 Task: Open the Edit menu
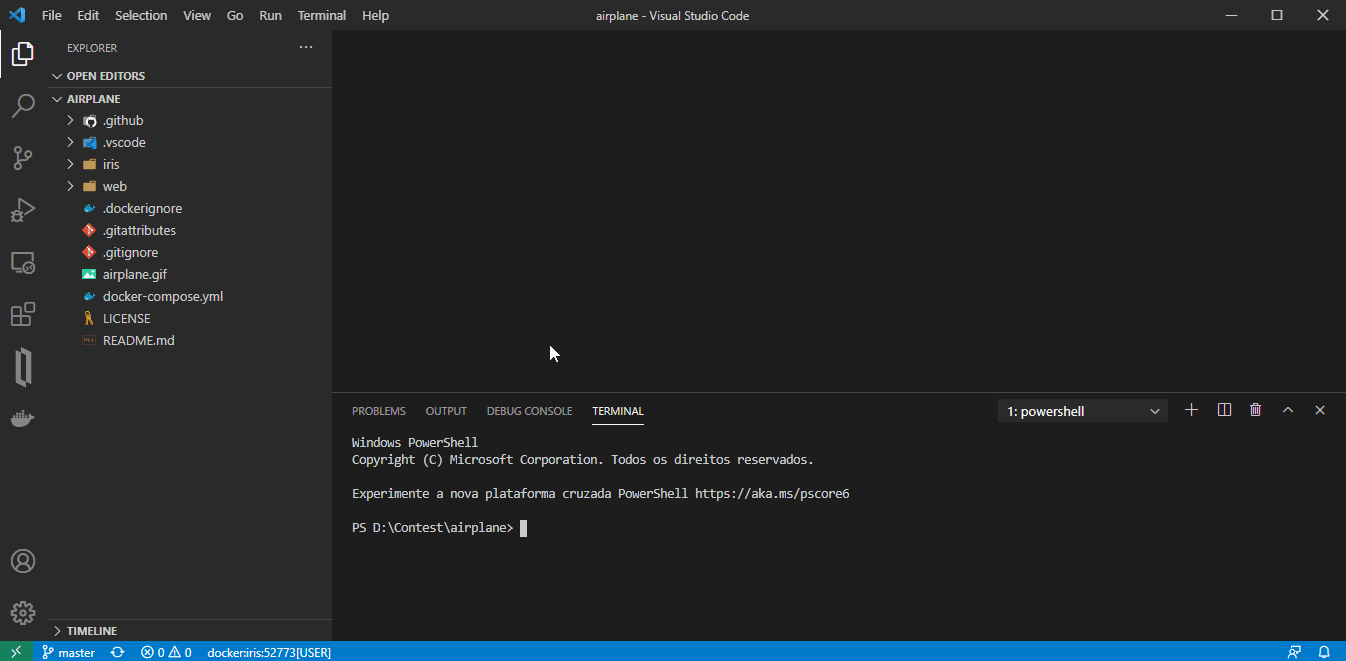[x=88, y=15]
